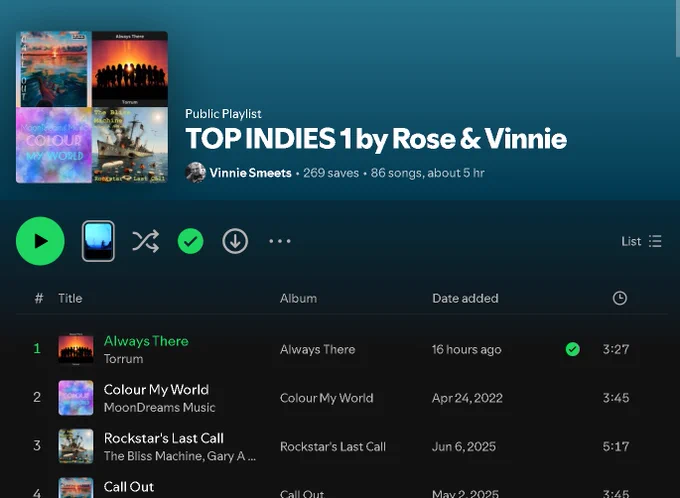Click the 3:27 duration value
The height and width of the screenshot is (498, 680).
[616, 349]
